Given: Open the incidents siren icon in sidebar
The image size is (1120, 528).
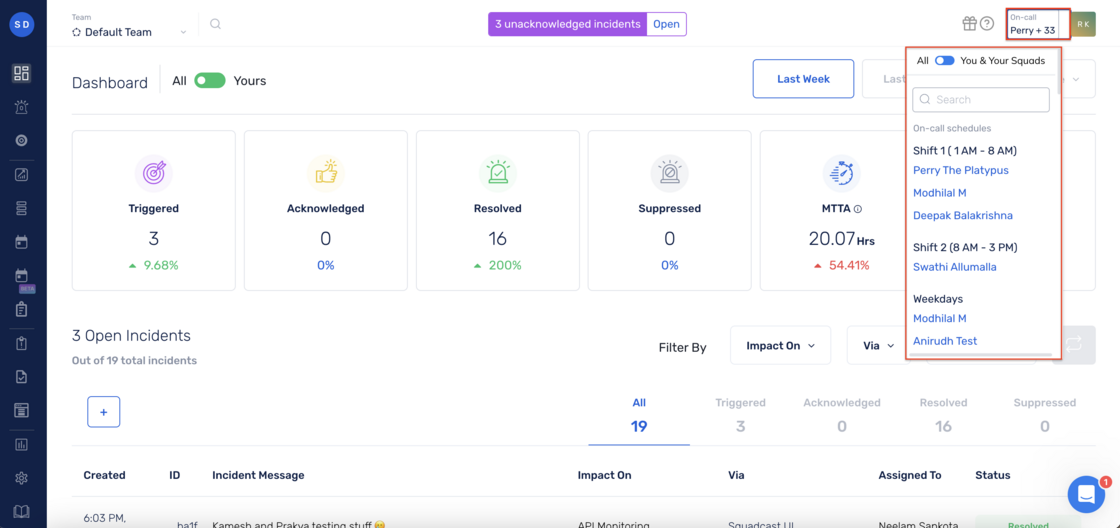Looking at the screenshot, I should coord(21,107).
